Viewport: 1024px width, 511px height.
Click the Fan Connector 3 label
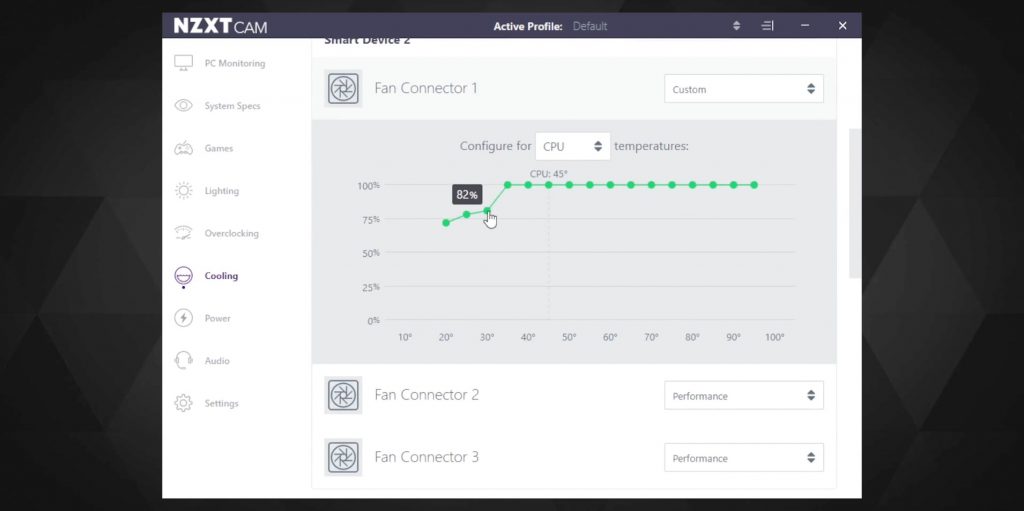tap(426, 457)
